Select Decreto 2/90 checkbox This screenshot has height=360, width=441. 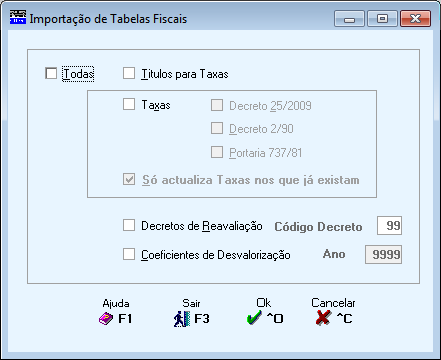click(x=217, y=128)
